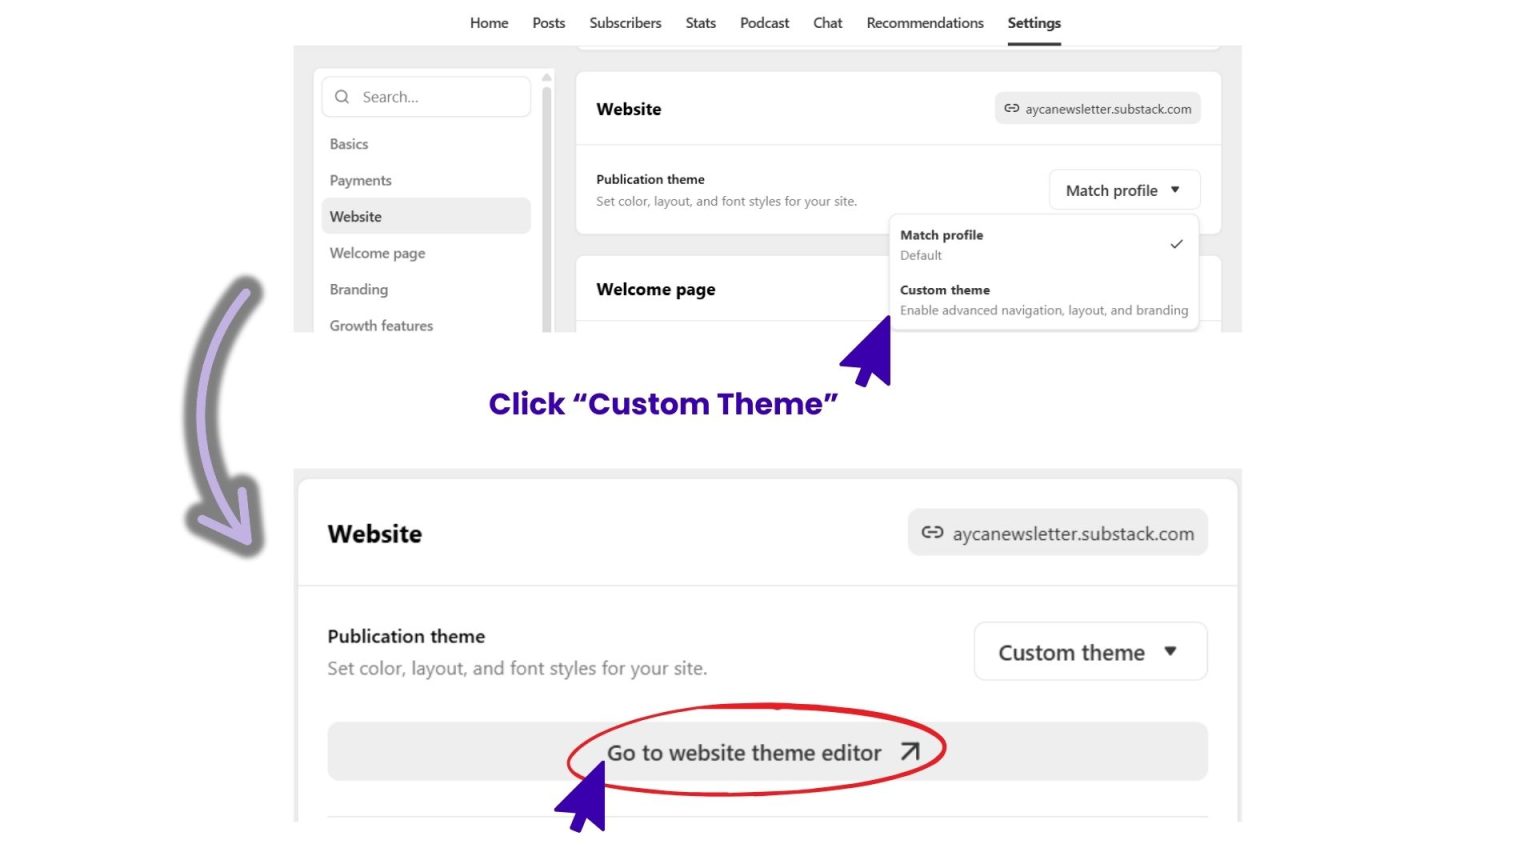Click the caret icon on Match profile dropdown
The image size is (1536, 864).
pyautogui.click(x=1173, y=190)
